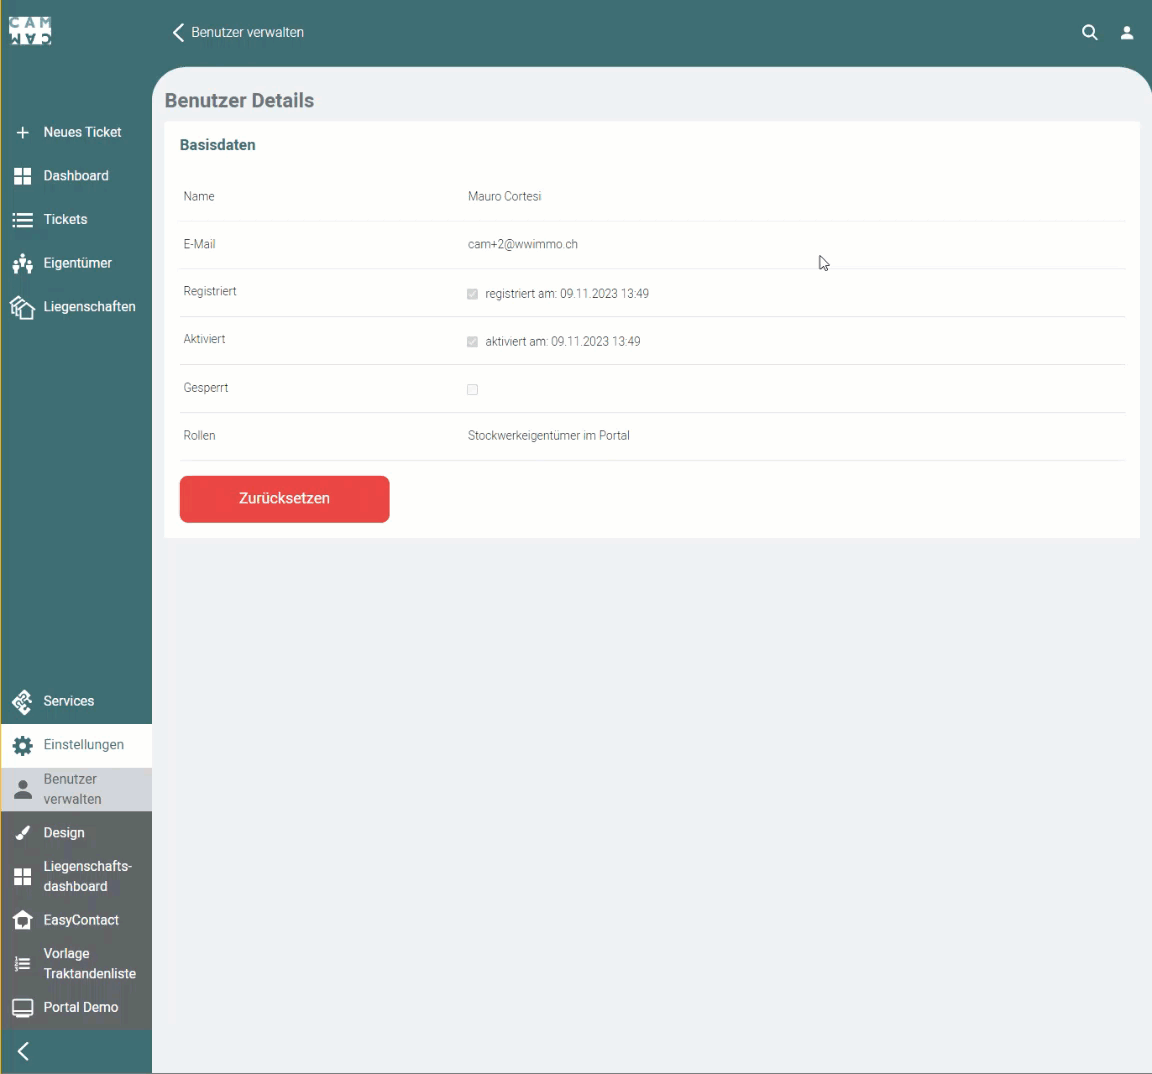This screenshot has height=1074, width=1152.
Task: Open the Liegenschaften menu entry
Action: 76,307
